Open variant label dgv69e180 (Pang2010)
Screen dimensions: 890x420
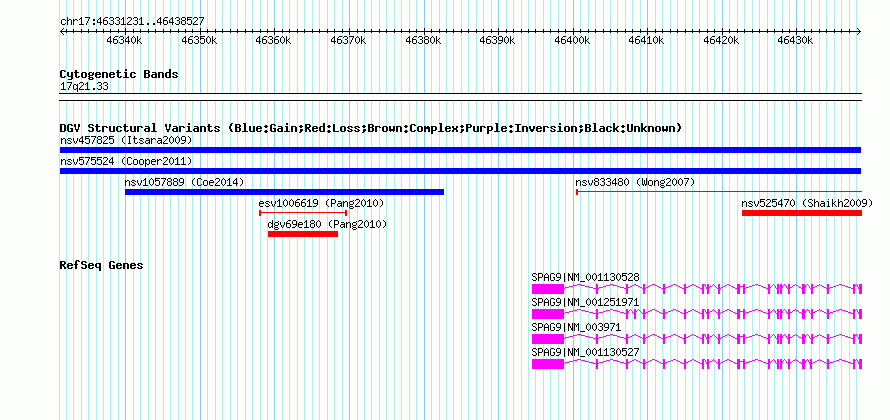coord(328,225)
